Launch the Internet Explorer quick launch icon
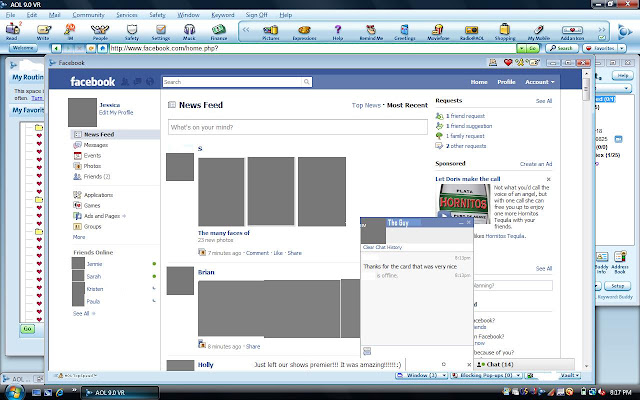Image resolution: width=640 pixels, height=400 pixels. (60, 392)
